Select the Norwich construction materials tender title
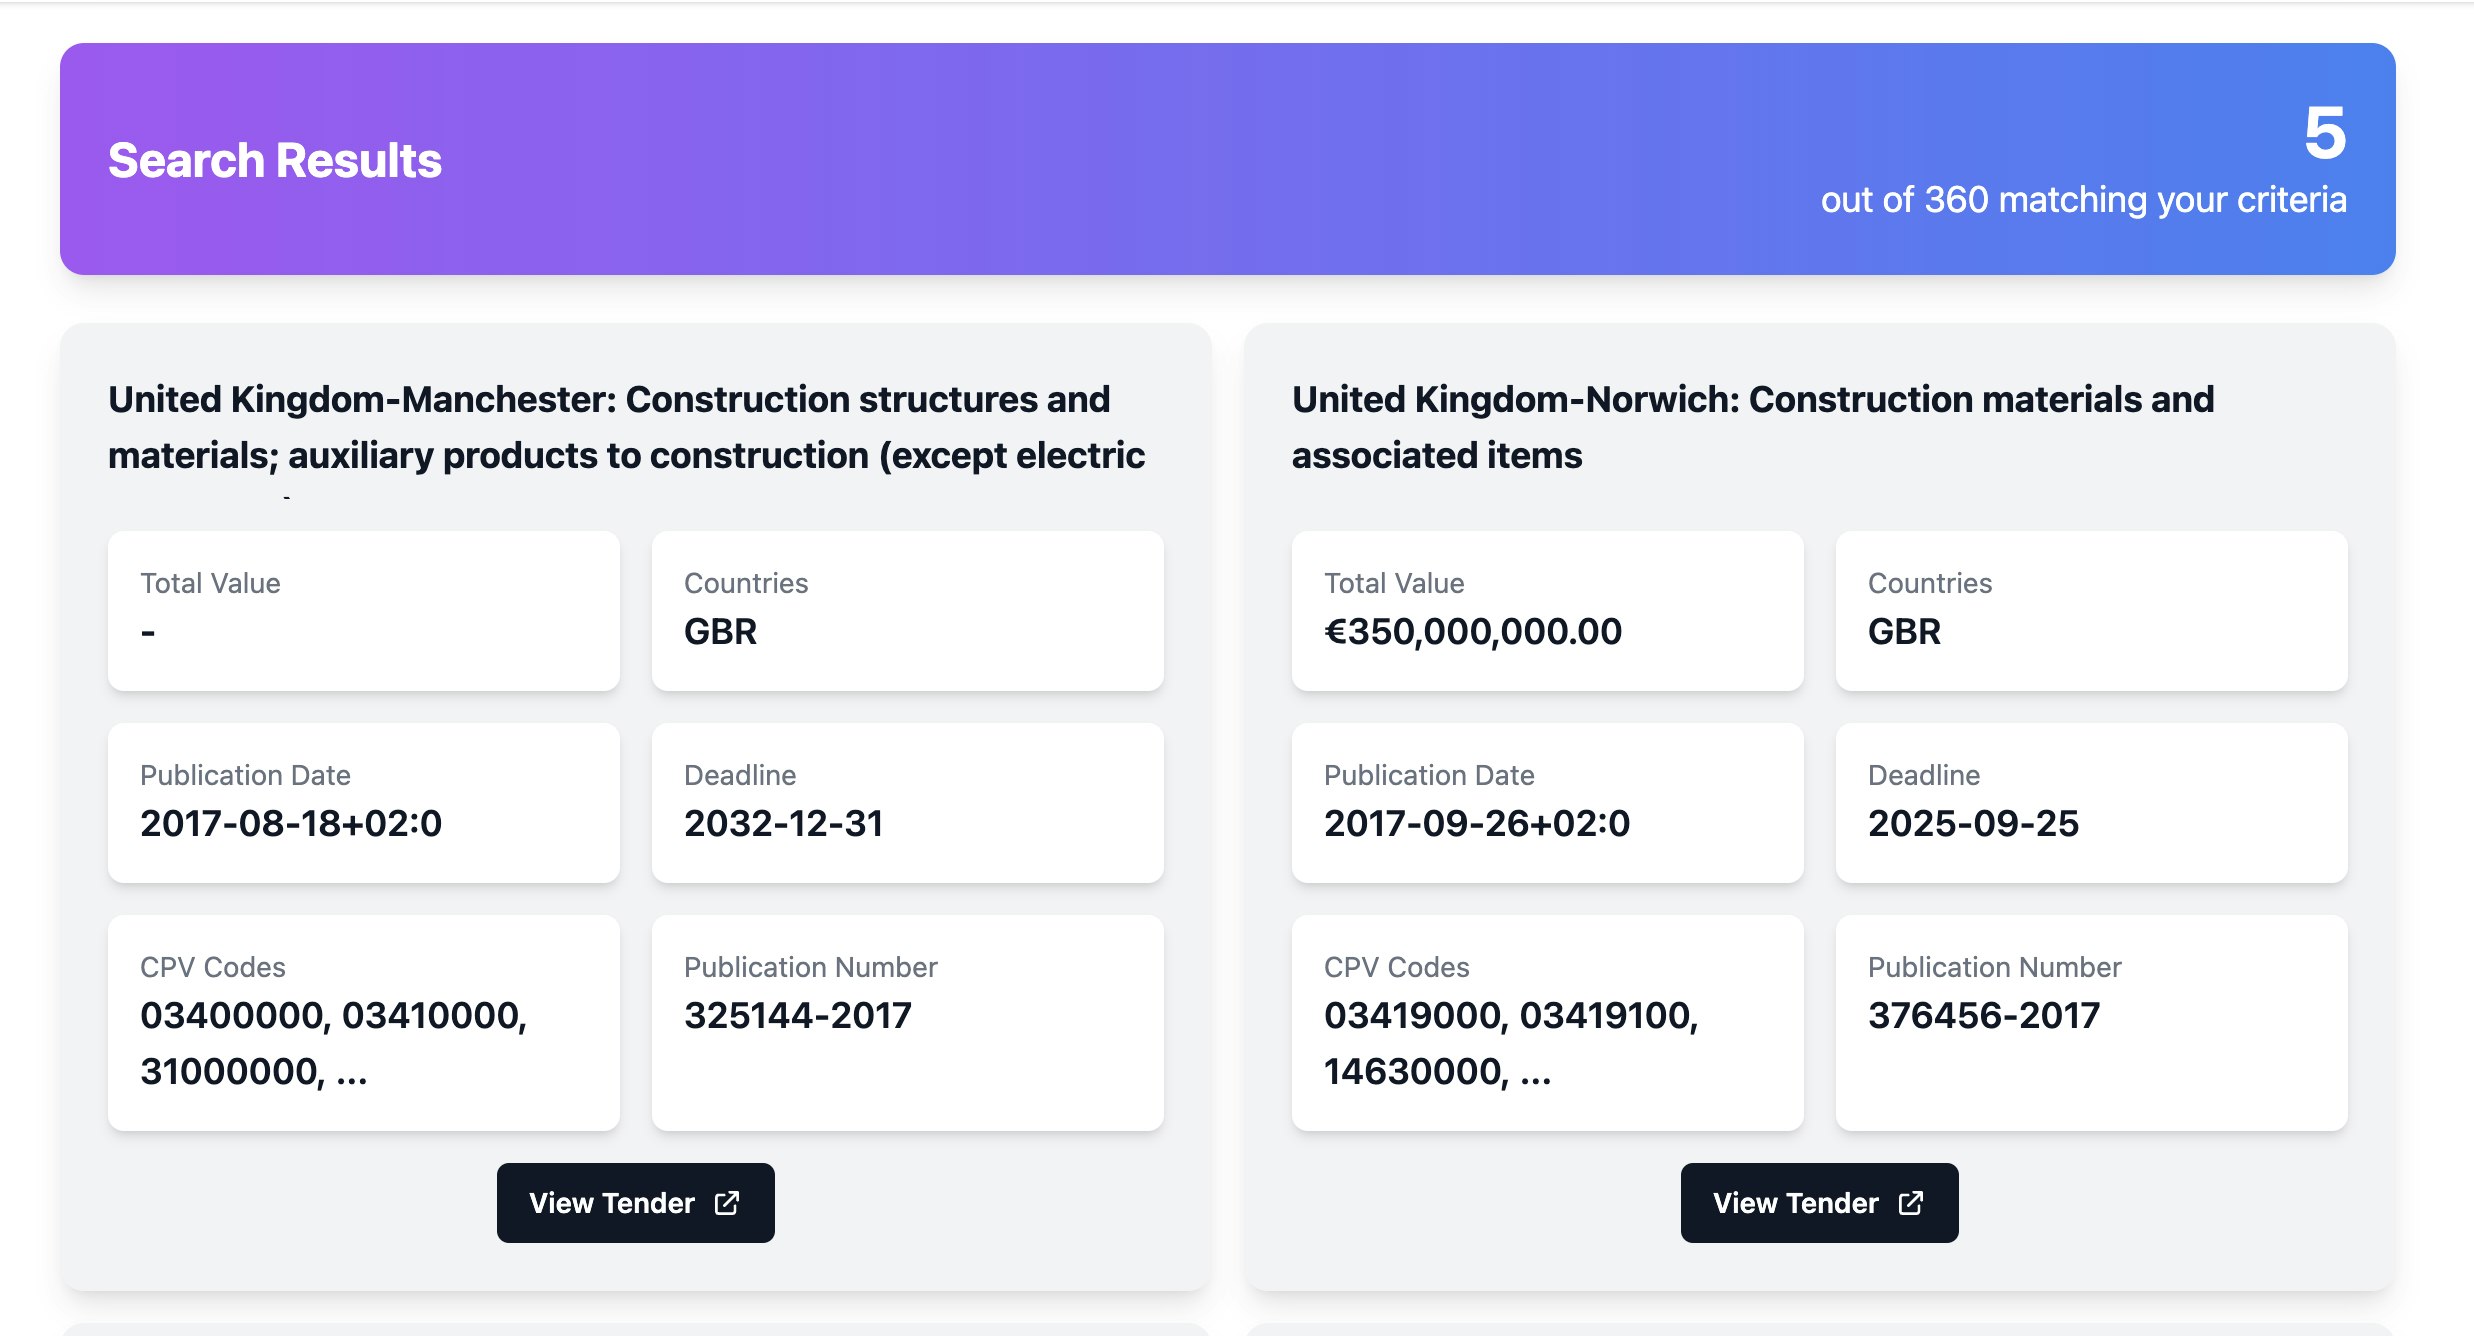 click(x=1753, y=427)
